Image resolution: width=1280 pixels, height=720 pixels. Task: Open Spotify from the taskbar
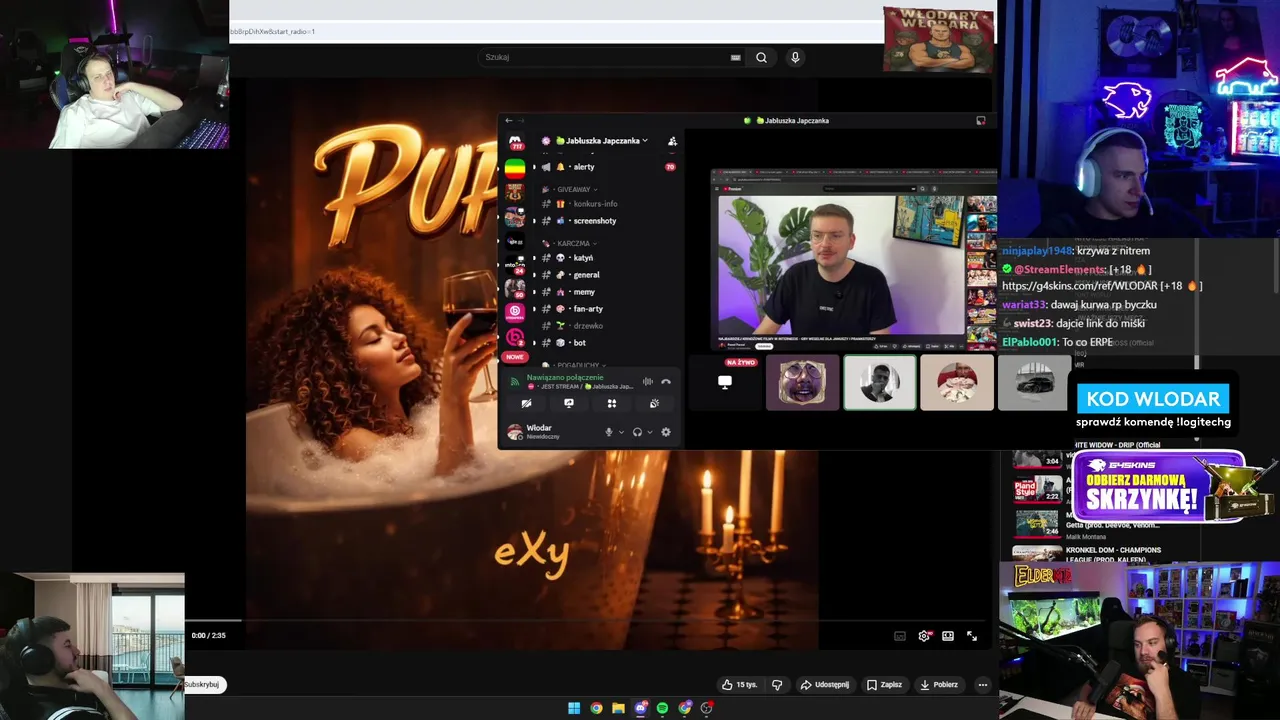662,708
